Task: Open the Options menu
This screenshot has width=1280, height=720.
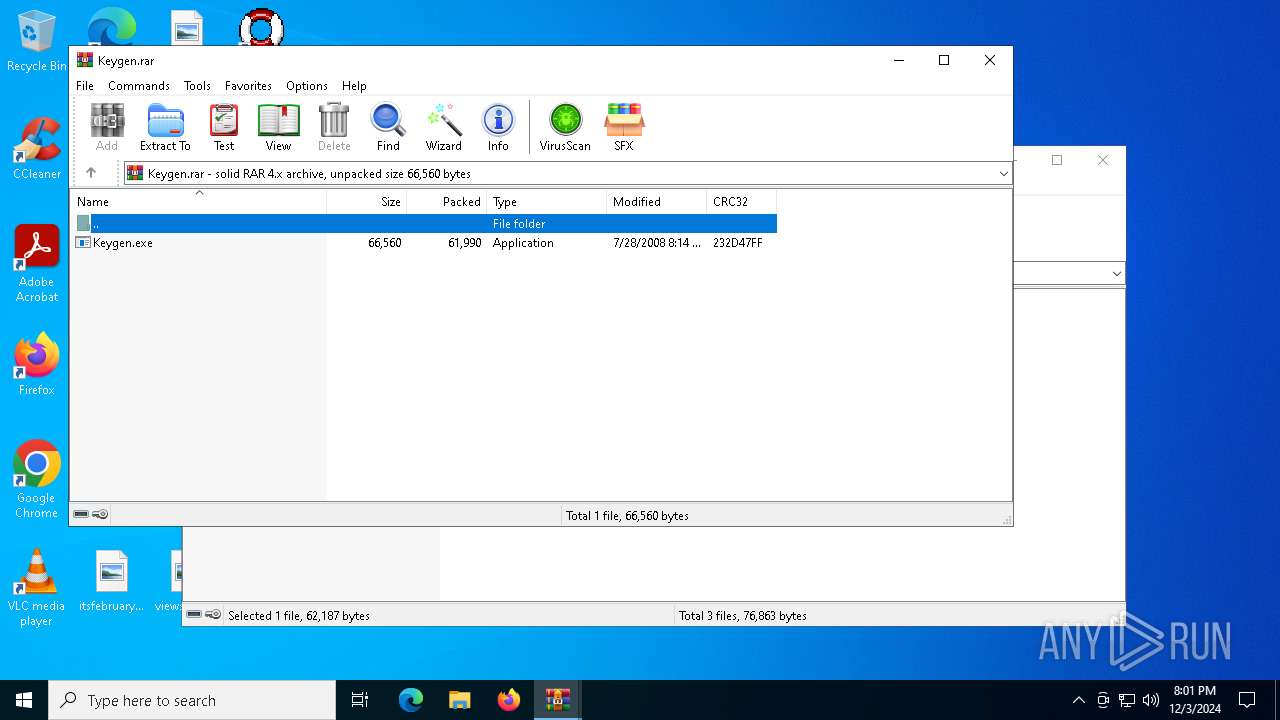Action: (307, 86)
